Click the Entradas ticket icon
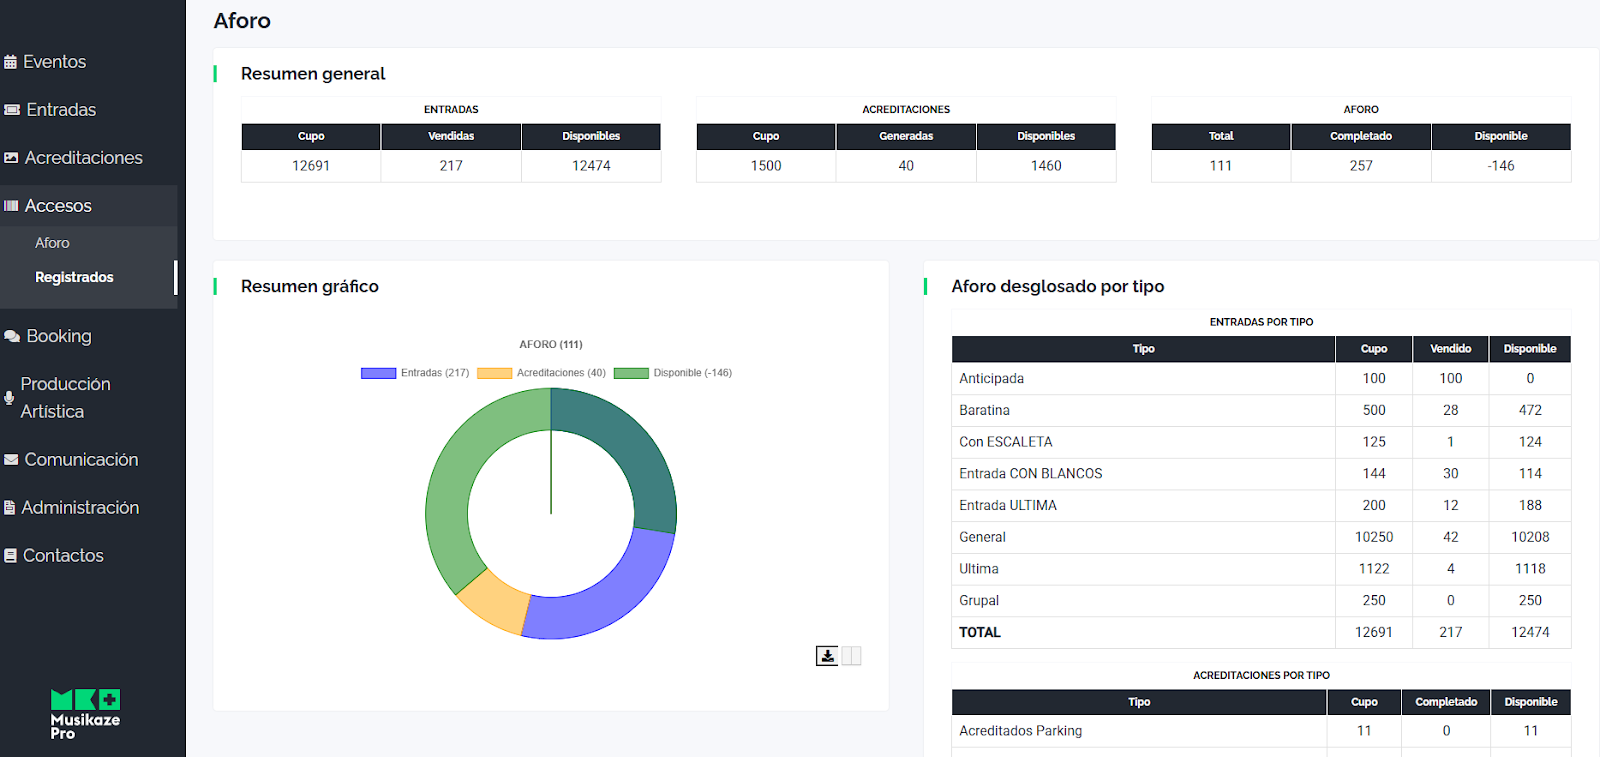1600x757 pixels. click(12, 110)
